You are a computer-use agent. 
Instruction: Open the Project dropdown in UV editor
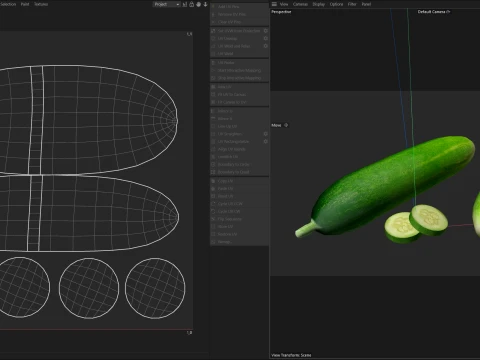[x=166, y=4]
